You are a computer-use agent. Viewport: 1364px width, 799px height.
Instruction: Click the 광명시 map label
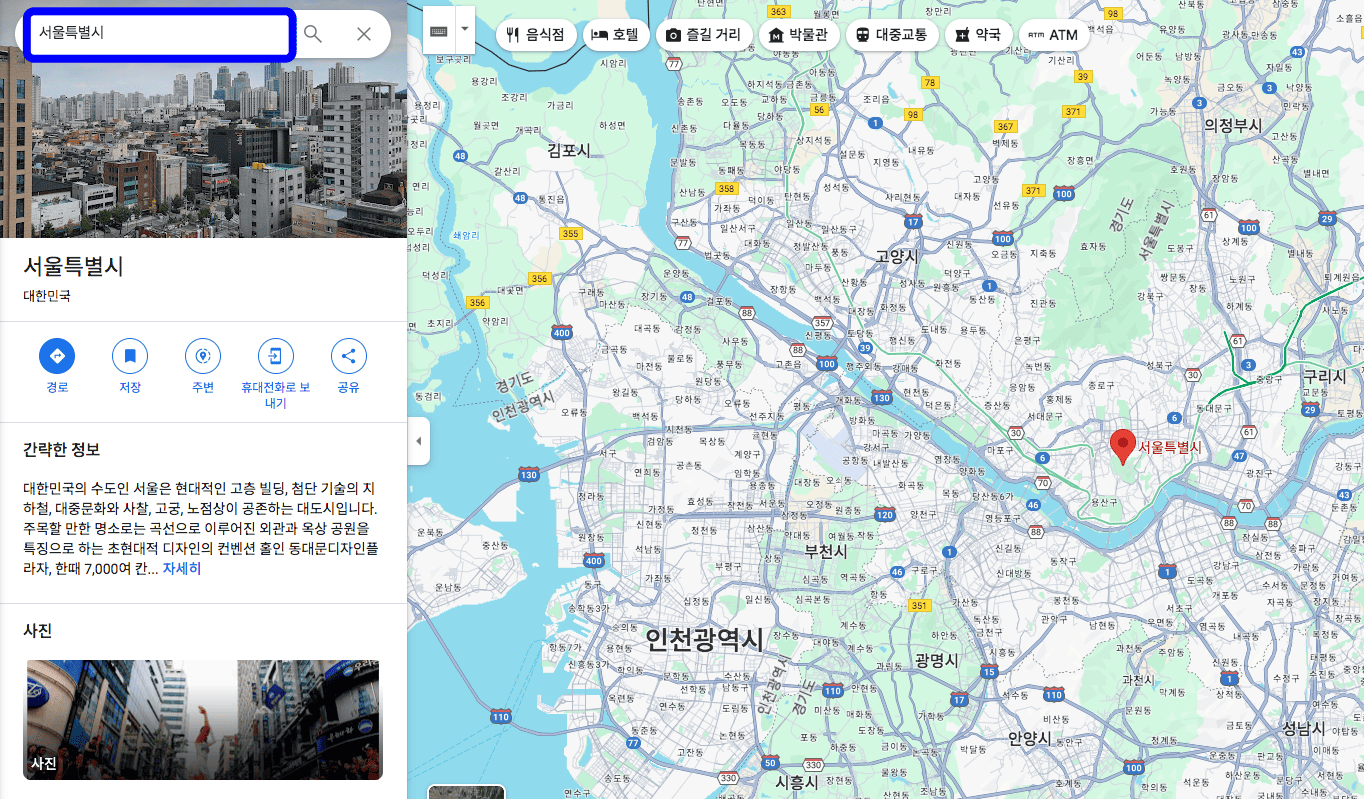[x=937, y=661]
